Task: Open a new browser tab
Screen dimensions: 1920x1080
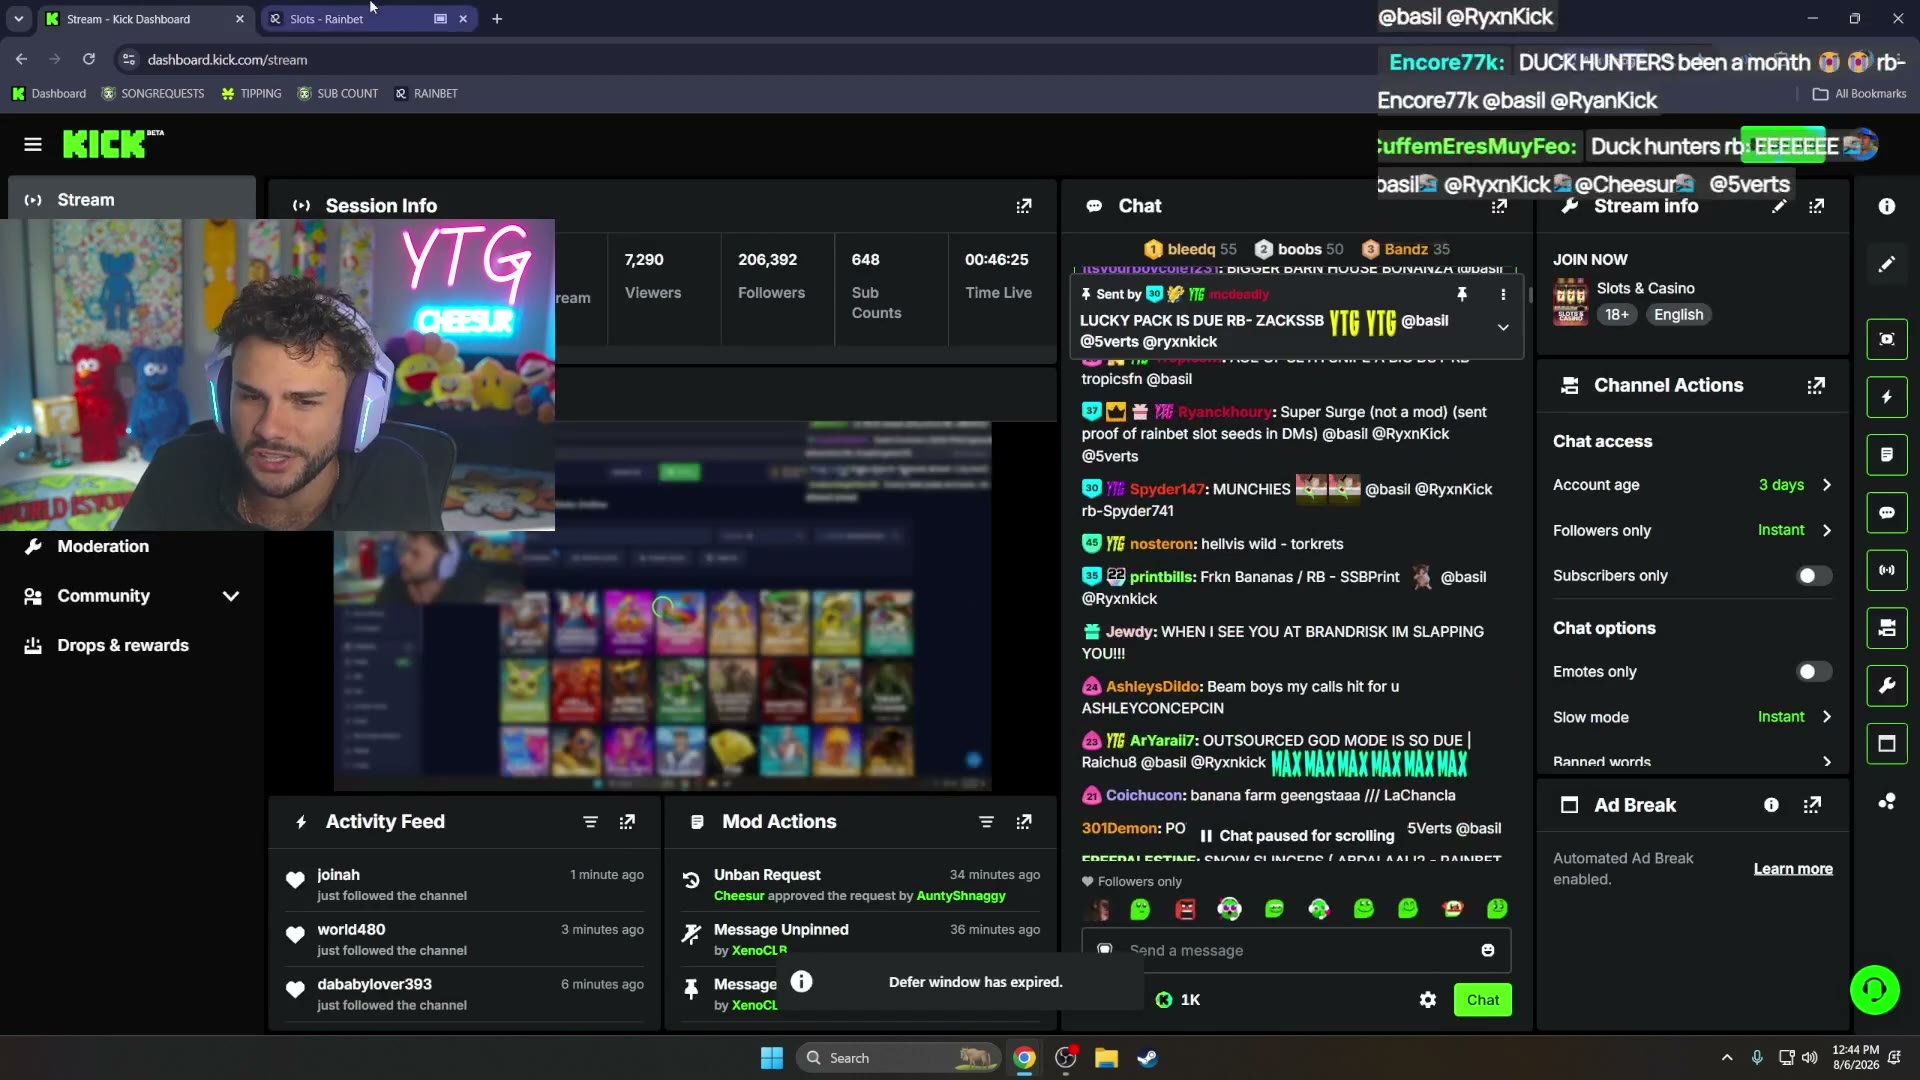Action: [497, 19]
